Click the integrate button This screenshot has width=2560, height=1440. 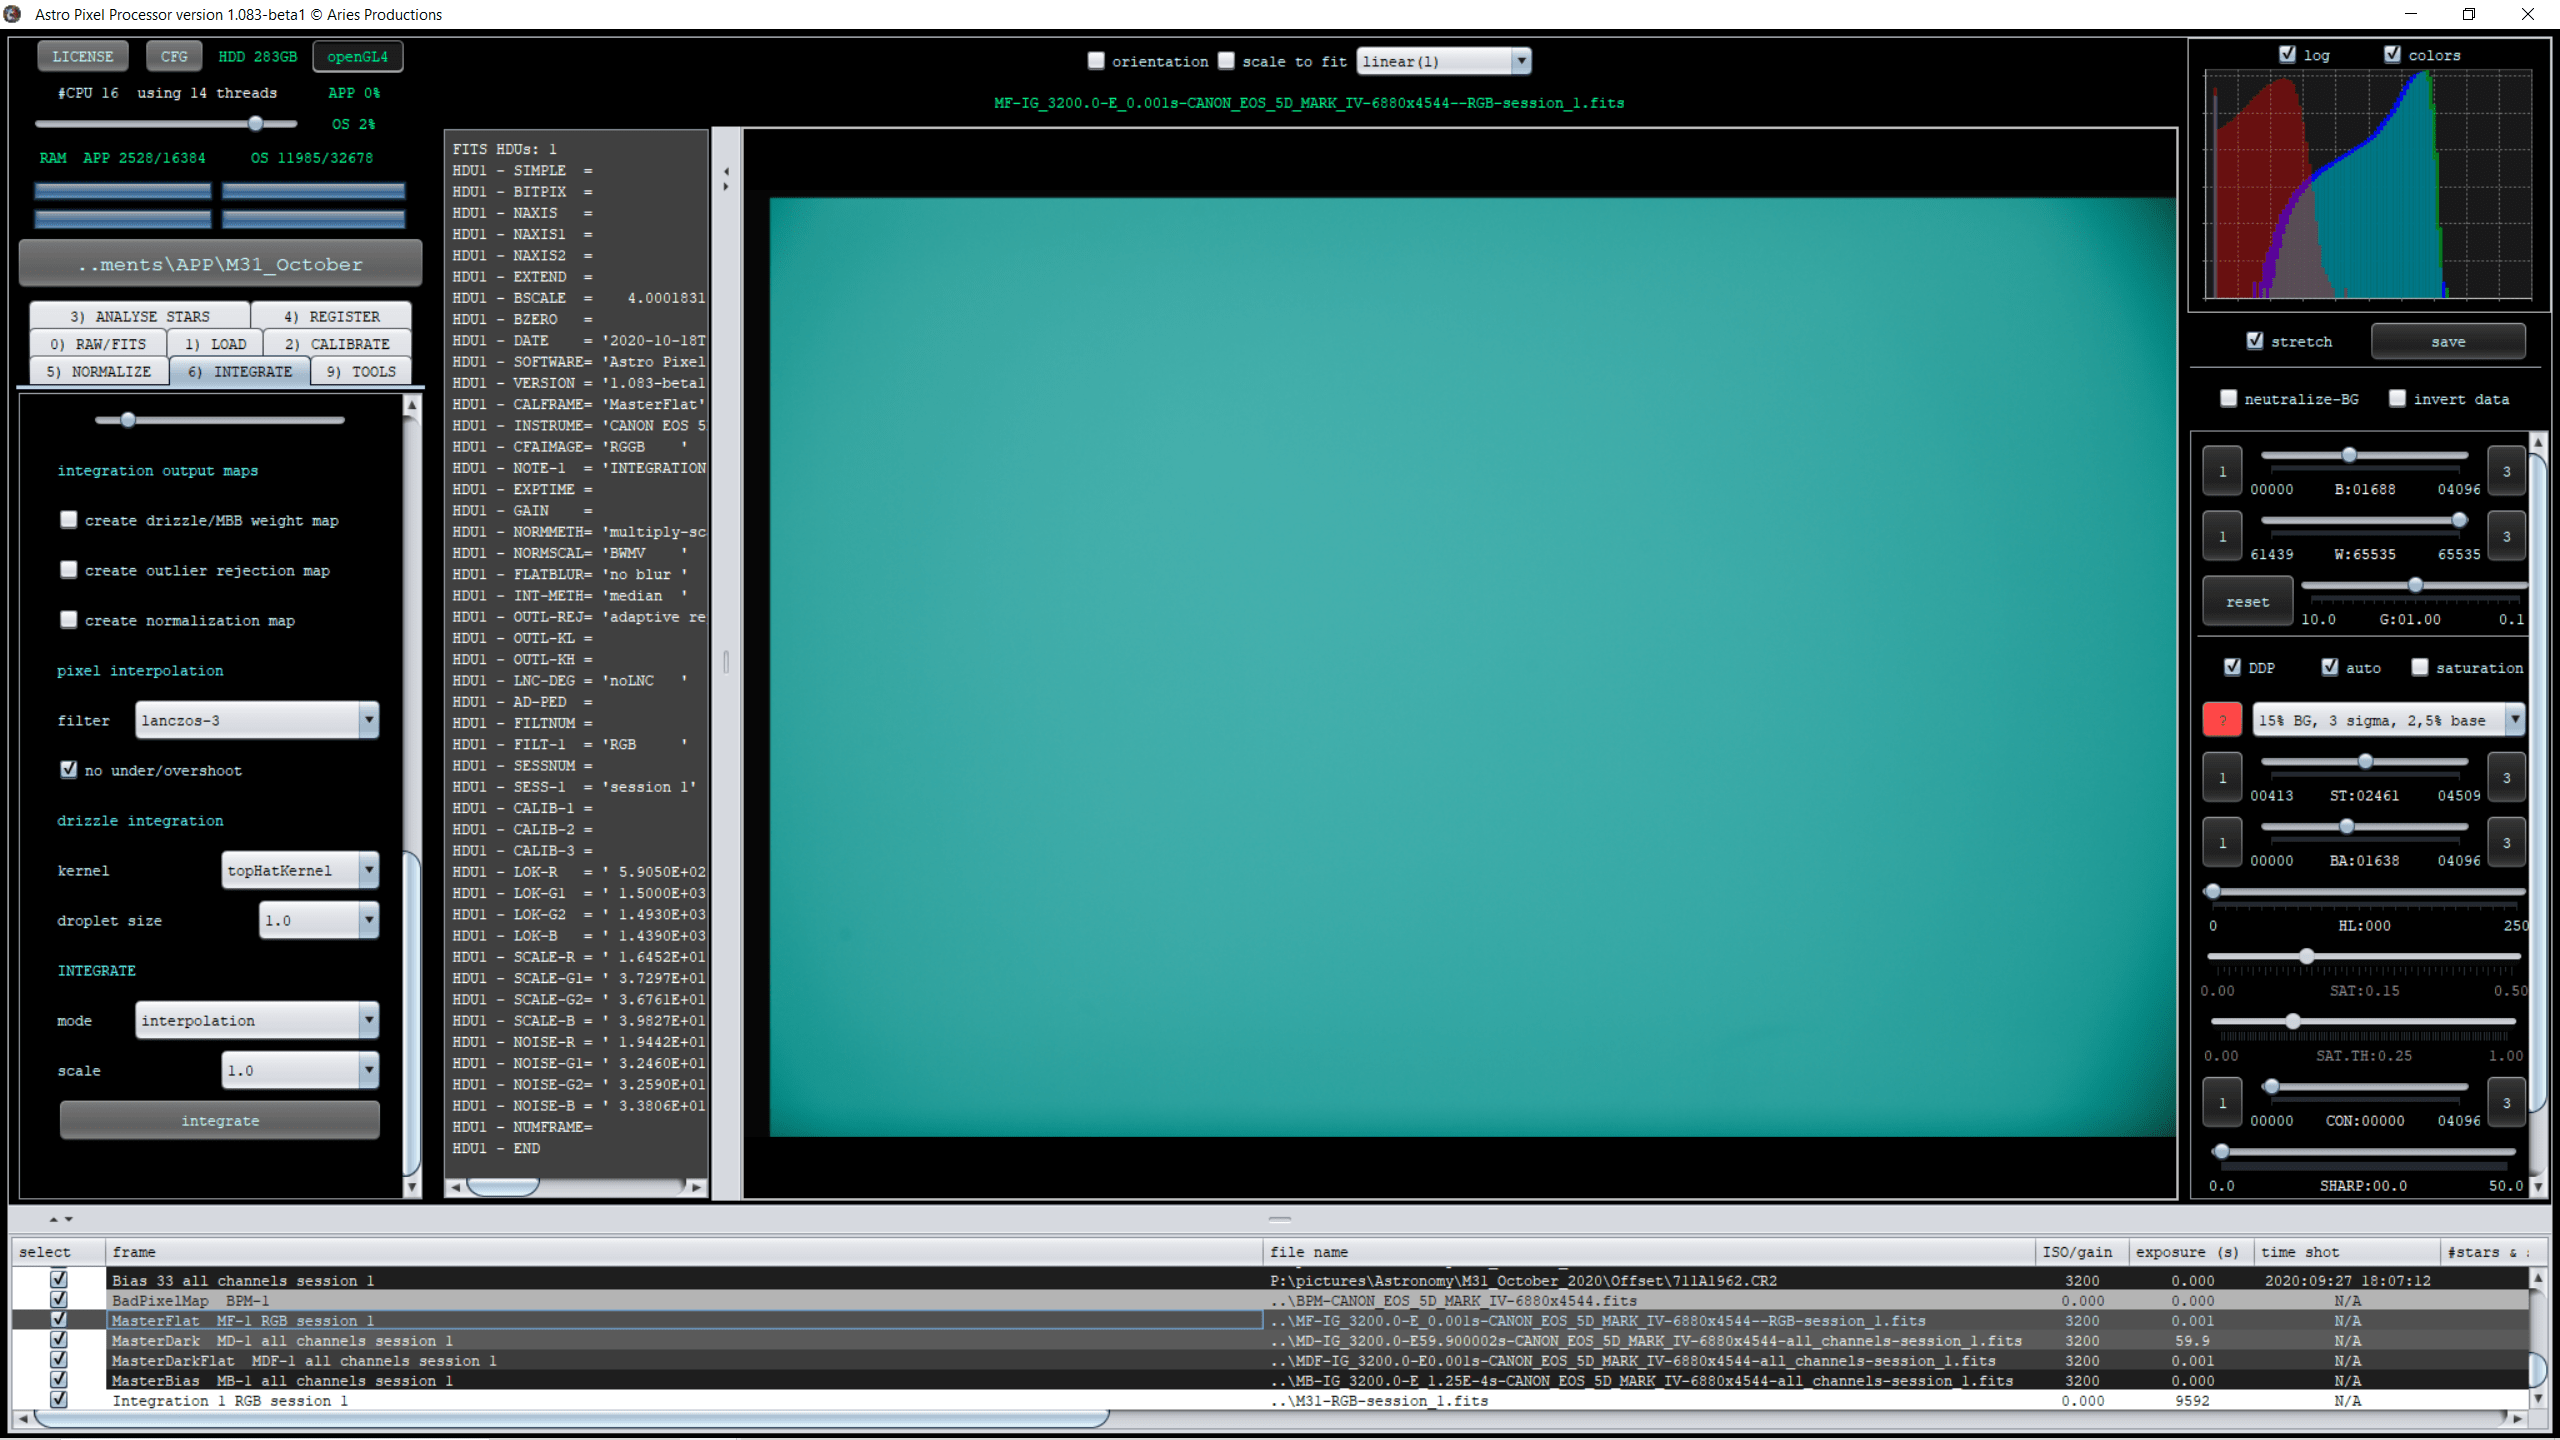pyautogui.click(x=220, y=1121)
